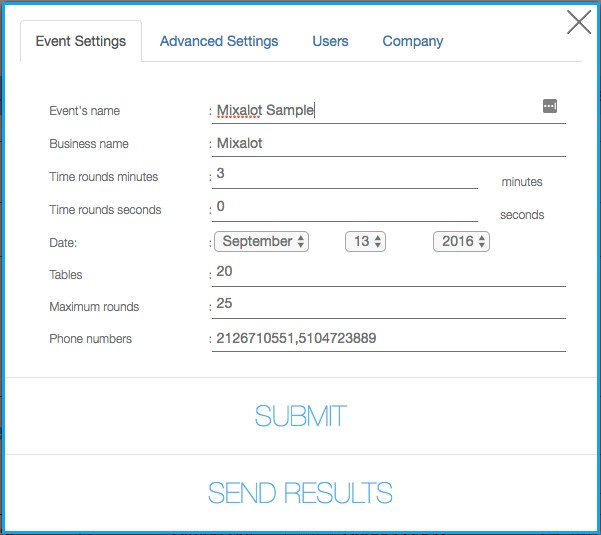Click the "Business name" label

(89, 144)
